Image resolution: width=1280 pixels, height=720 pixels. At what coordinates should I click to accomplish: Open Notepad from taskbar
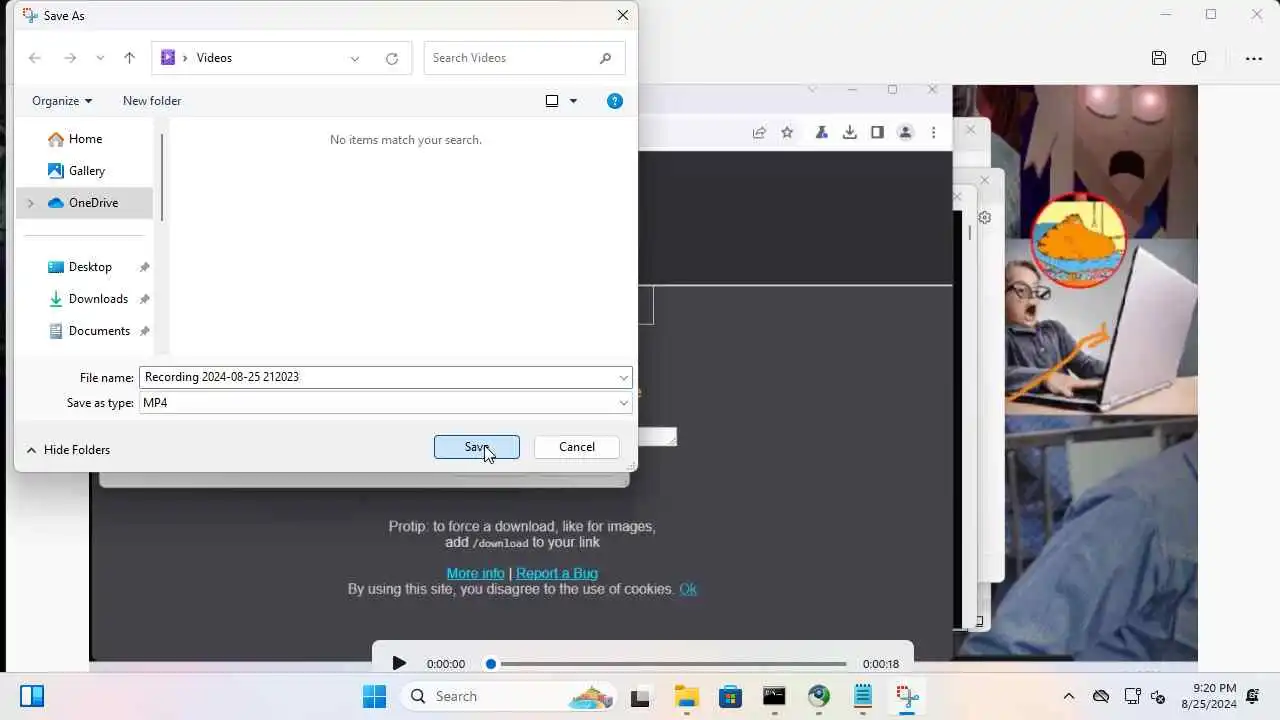[x=863, y=696]
